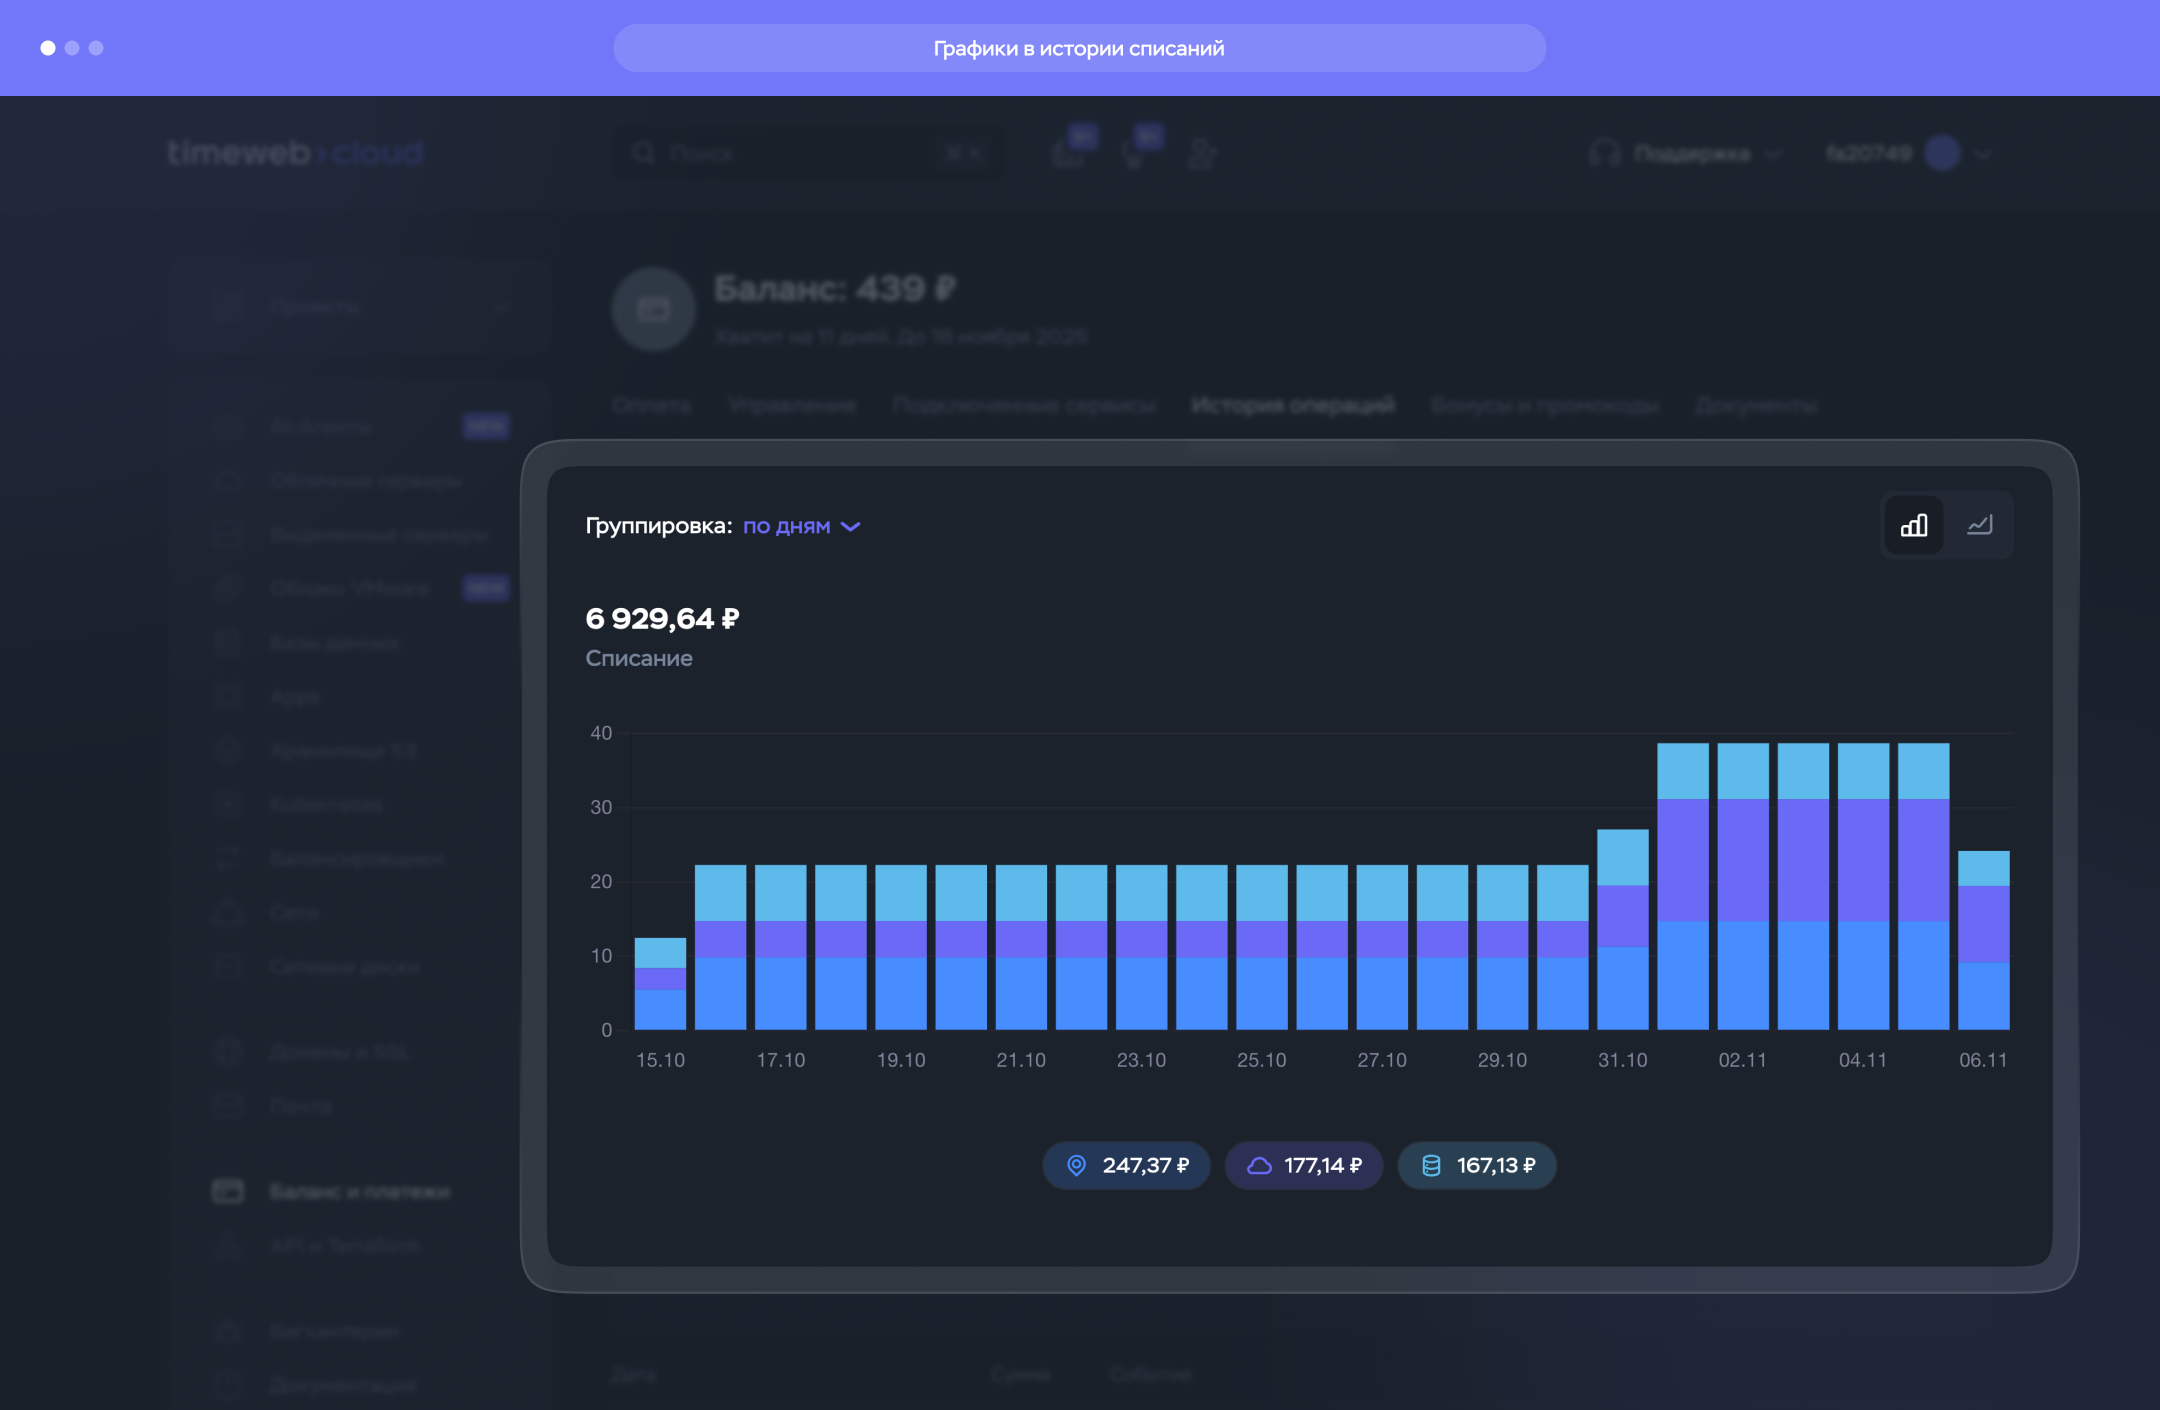Select the 02.11 bar in the chart

(x=1743, y=885)
